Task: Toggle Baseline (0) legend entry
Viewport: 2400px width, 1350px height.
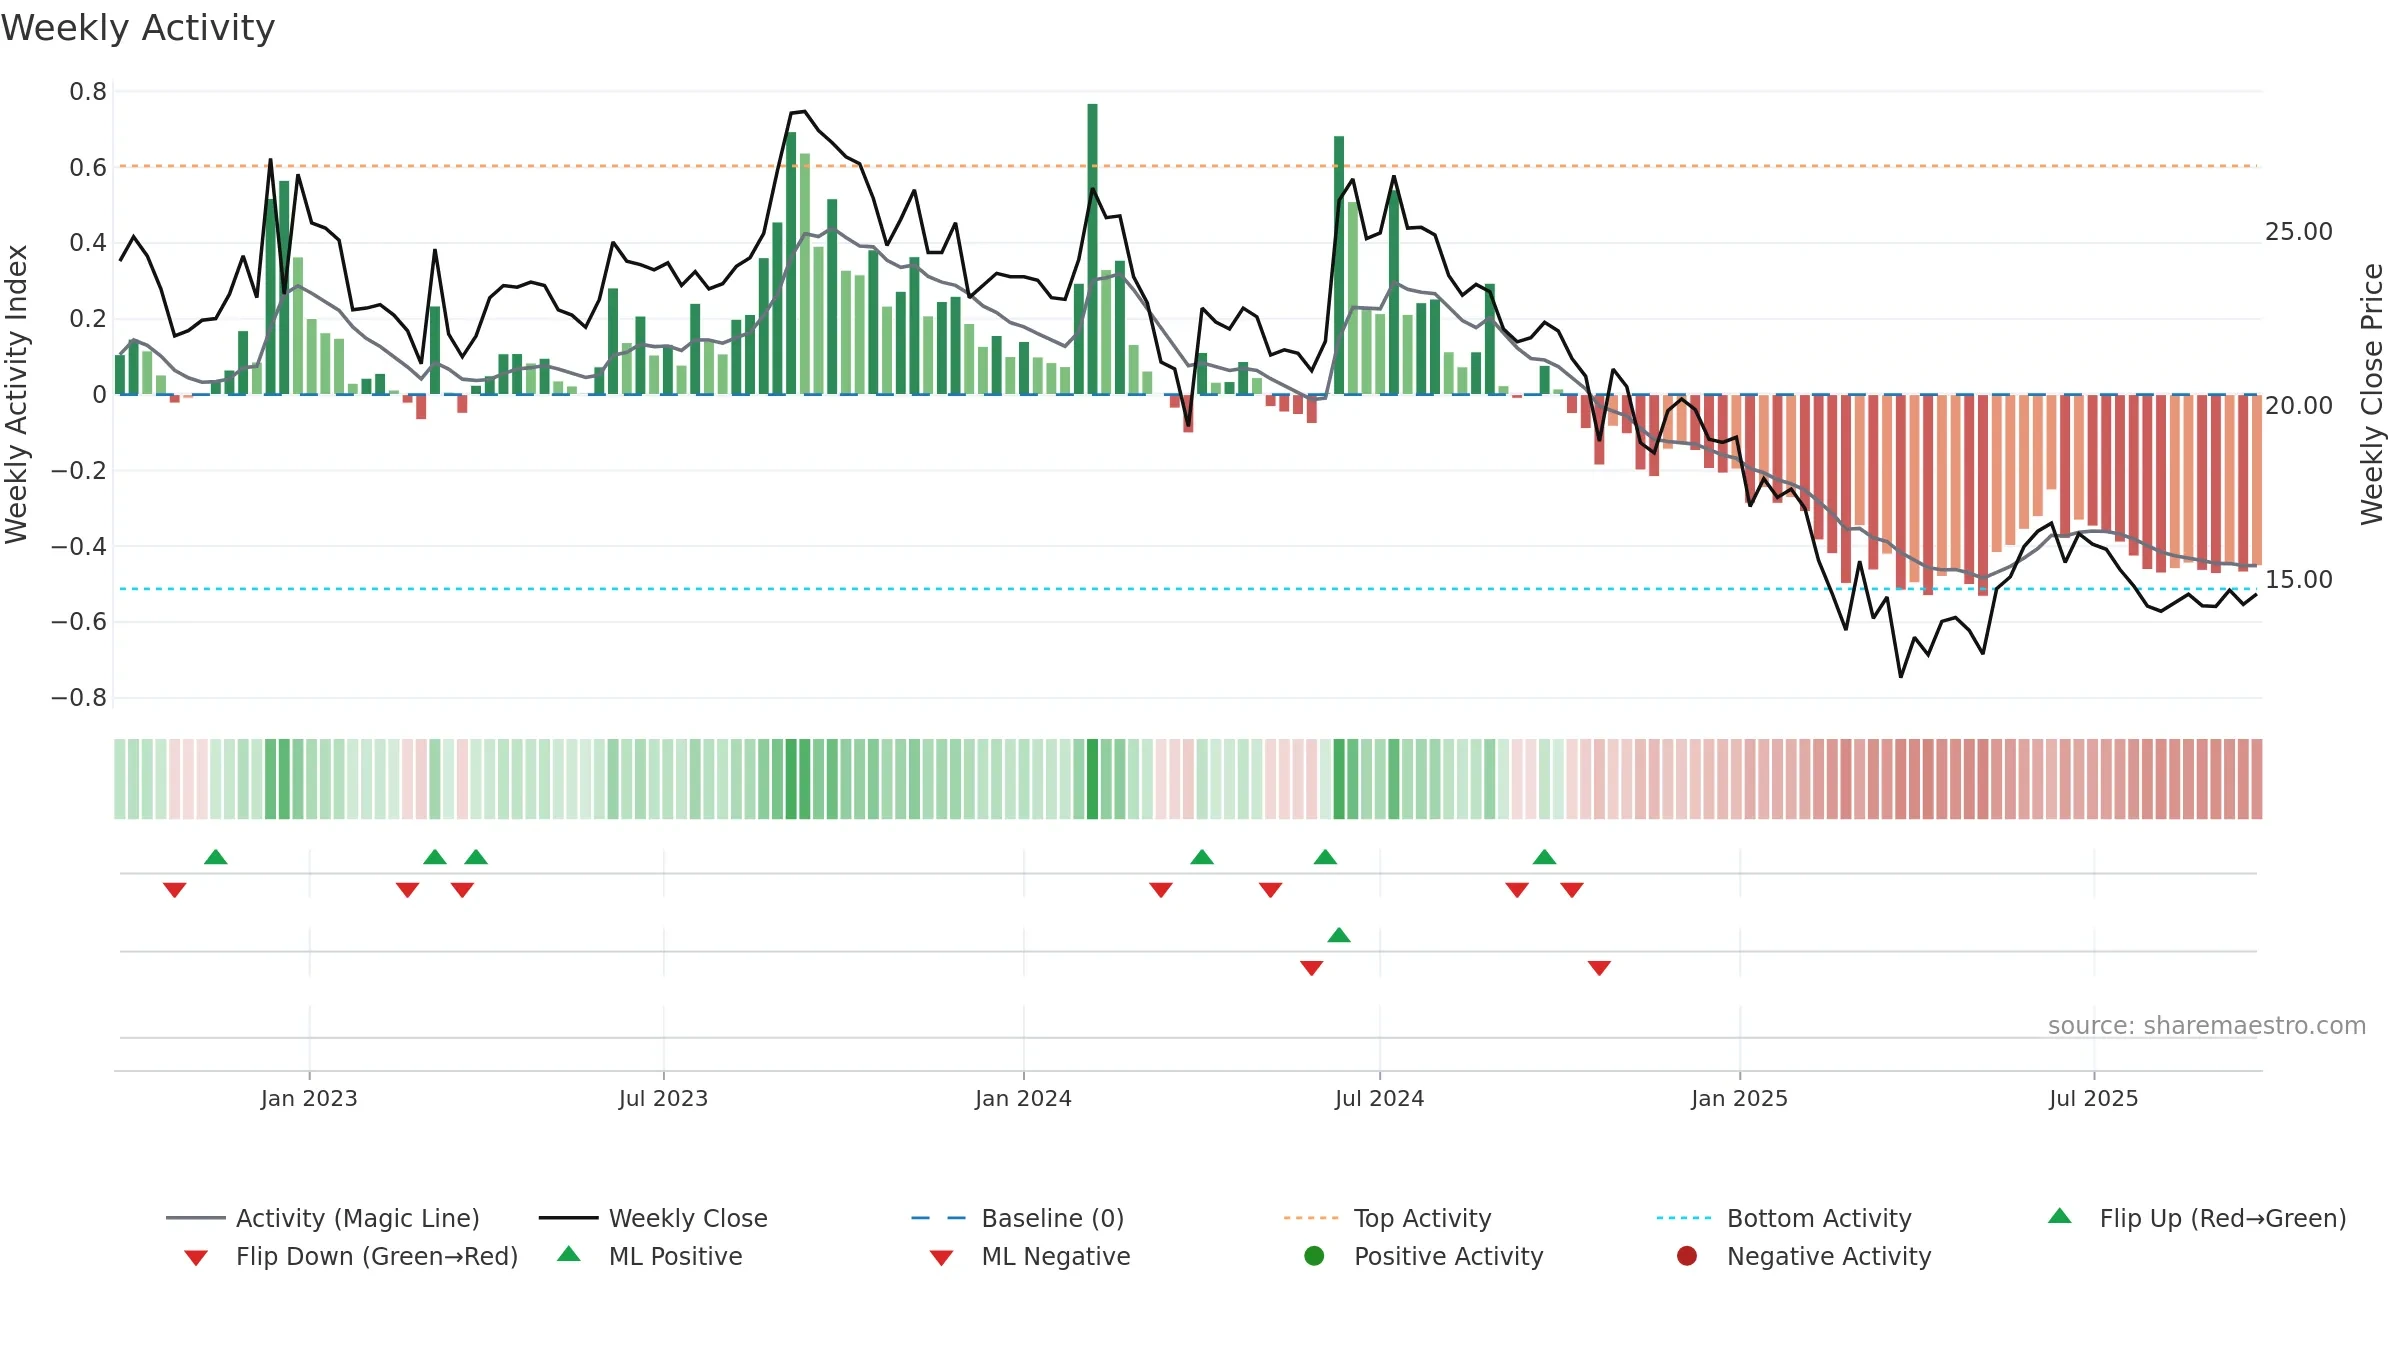Action: coord(1018,1218)
